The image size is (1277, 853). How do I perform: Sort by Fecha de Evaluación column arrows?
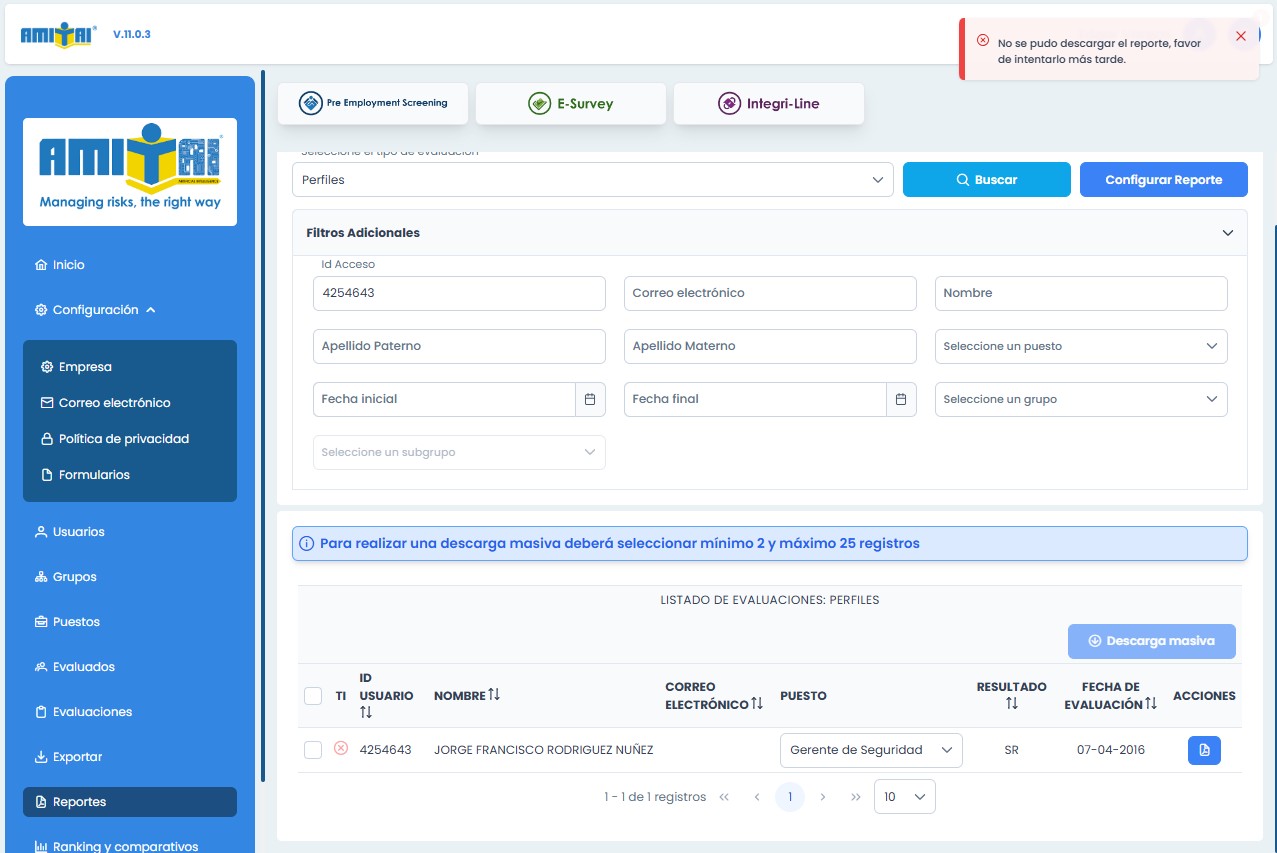(1151, 704)
